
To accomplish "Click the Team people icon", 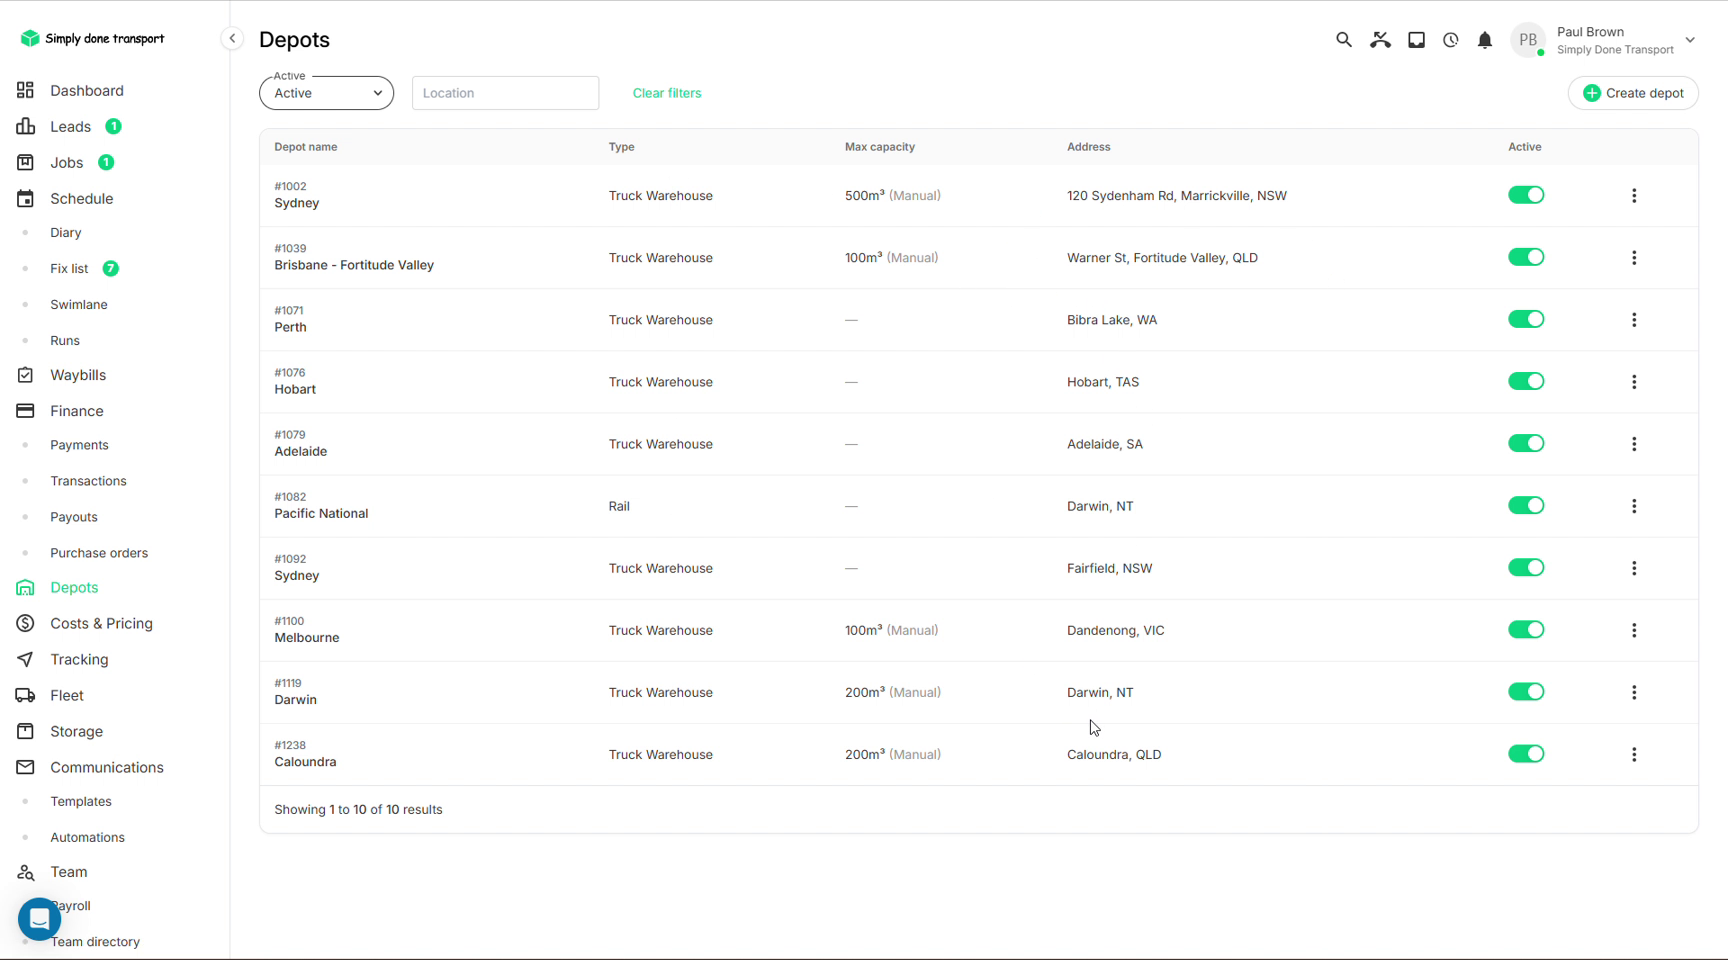I will point(25,872).
